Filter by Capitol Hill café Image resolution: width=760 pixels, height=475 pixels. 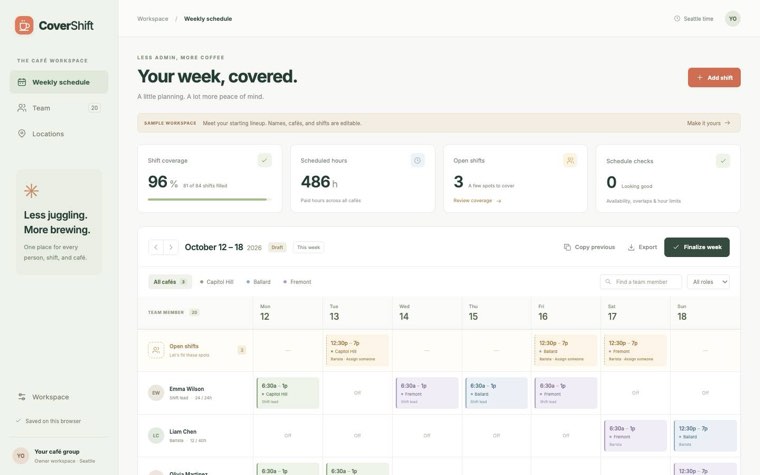217,282
